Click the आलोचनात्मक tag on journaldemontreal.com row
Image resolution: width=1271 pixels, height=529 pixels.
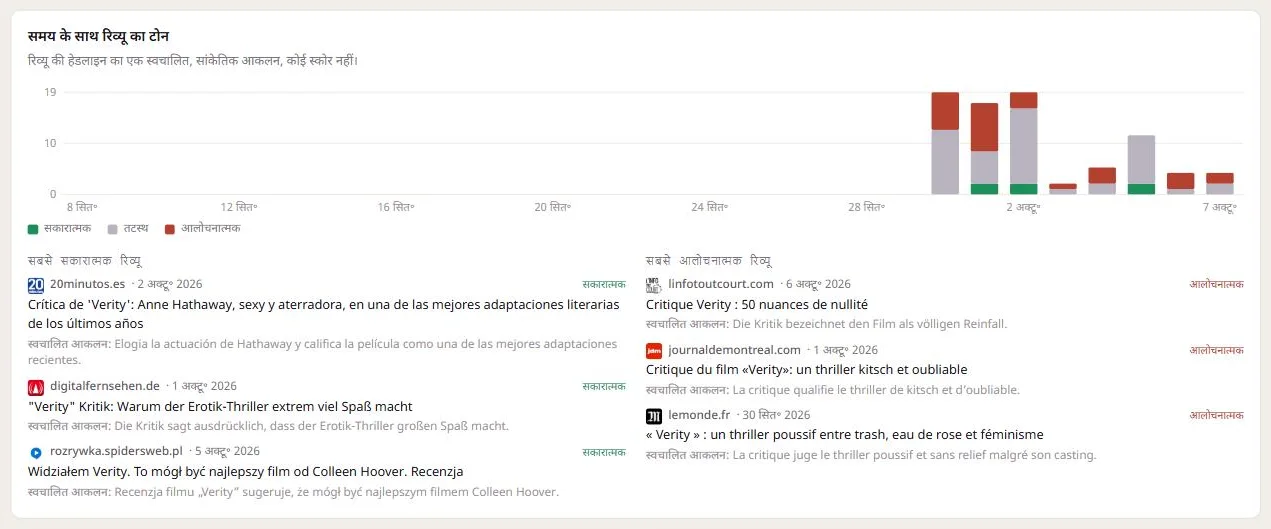coord(1216,350)
